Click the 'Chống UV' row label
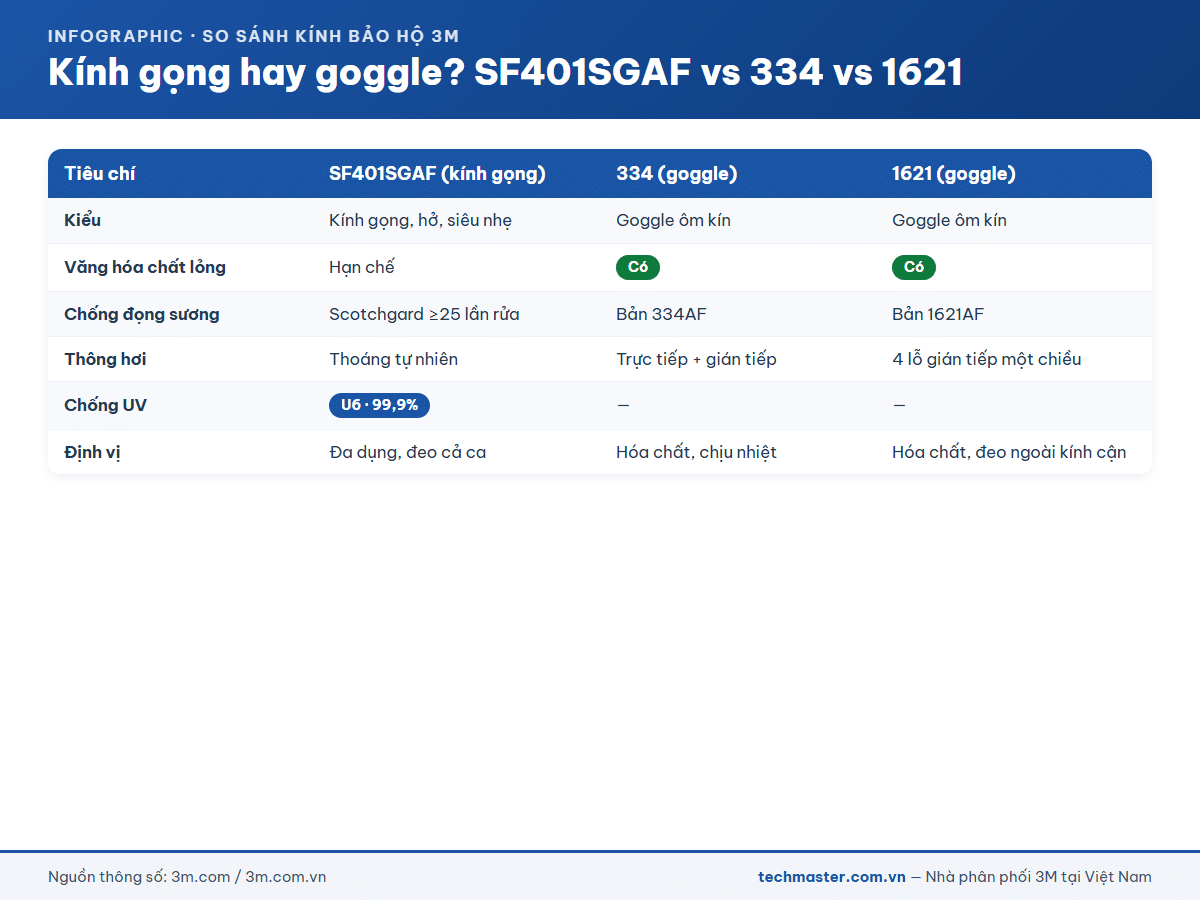The width and height of the screenshot is (1200, 900). pyautogui.click(x=105, y=405)
